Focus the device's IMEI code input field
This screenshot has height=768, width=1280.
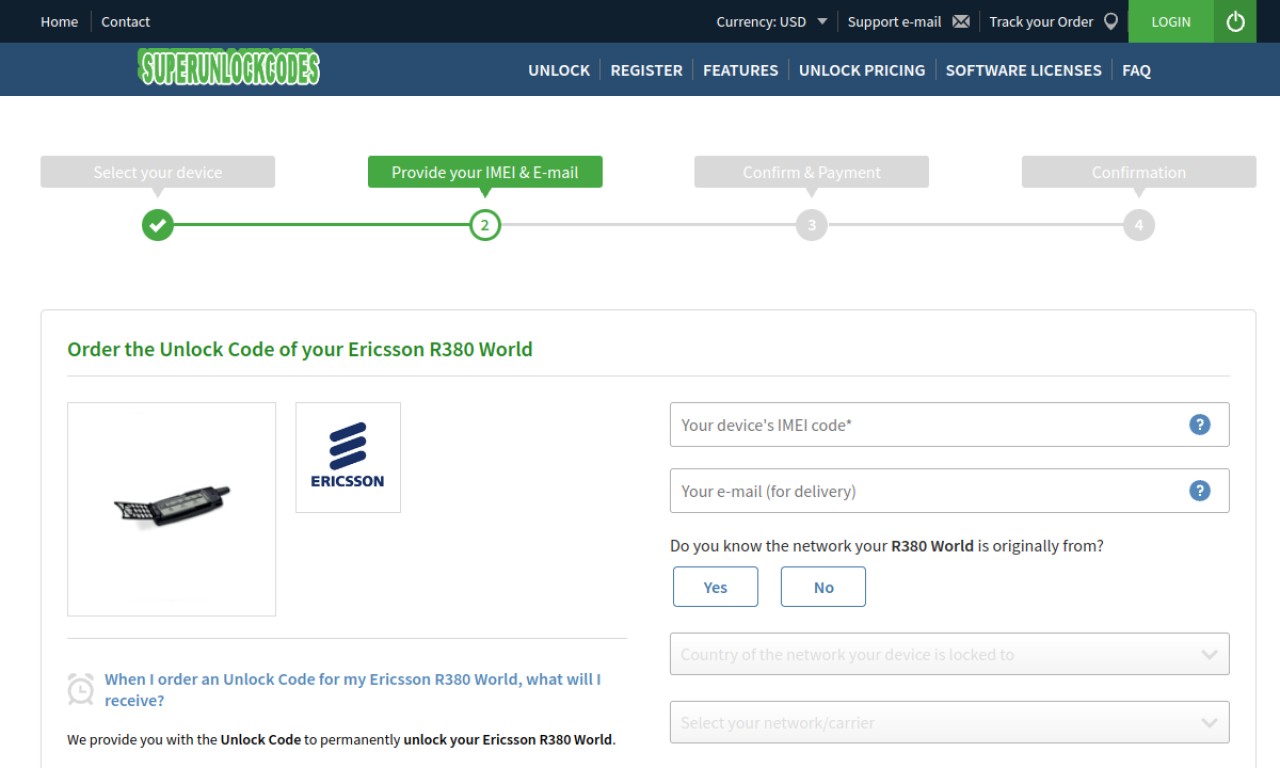coord(949,425)
